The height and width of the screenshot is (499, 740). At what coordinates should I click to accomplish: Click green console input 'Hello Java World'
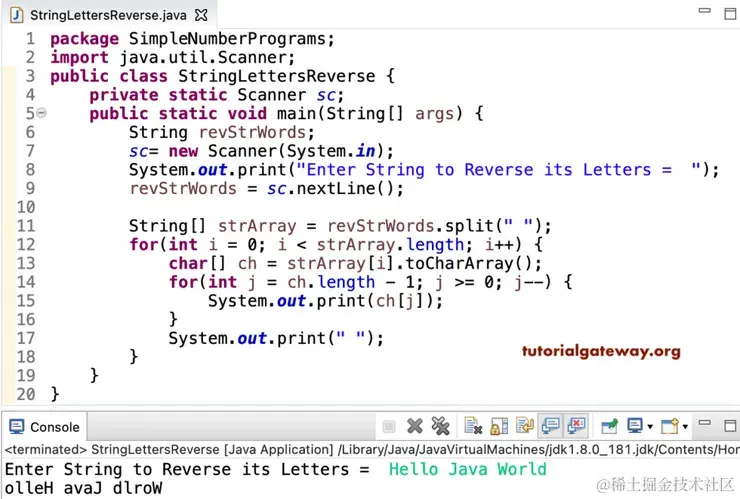click(467, 469)
